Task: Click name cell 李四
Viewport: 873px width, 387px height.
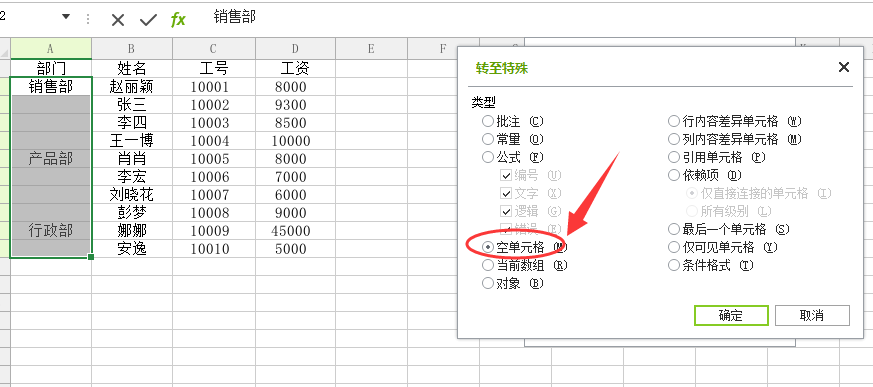Action: [132, 123]
